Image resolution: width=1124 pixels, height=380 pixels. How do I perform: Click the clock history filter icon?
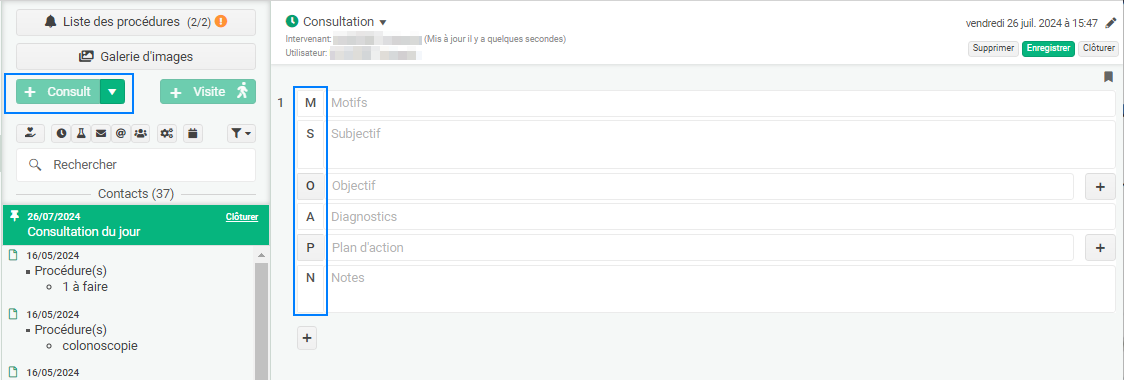pos(62,133)
